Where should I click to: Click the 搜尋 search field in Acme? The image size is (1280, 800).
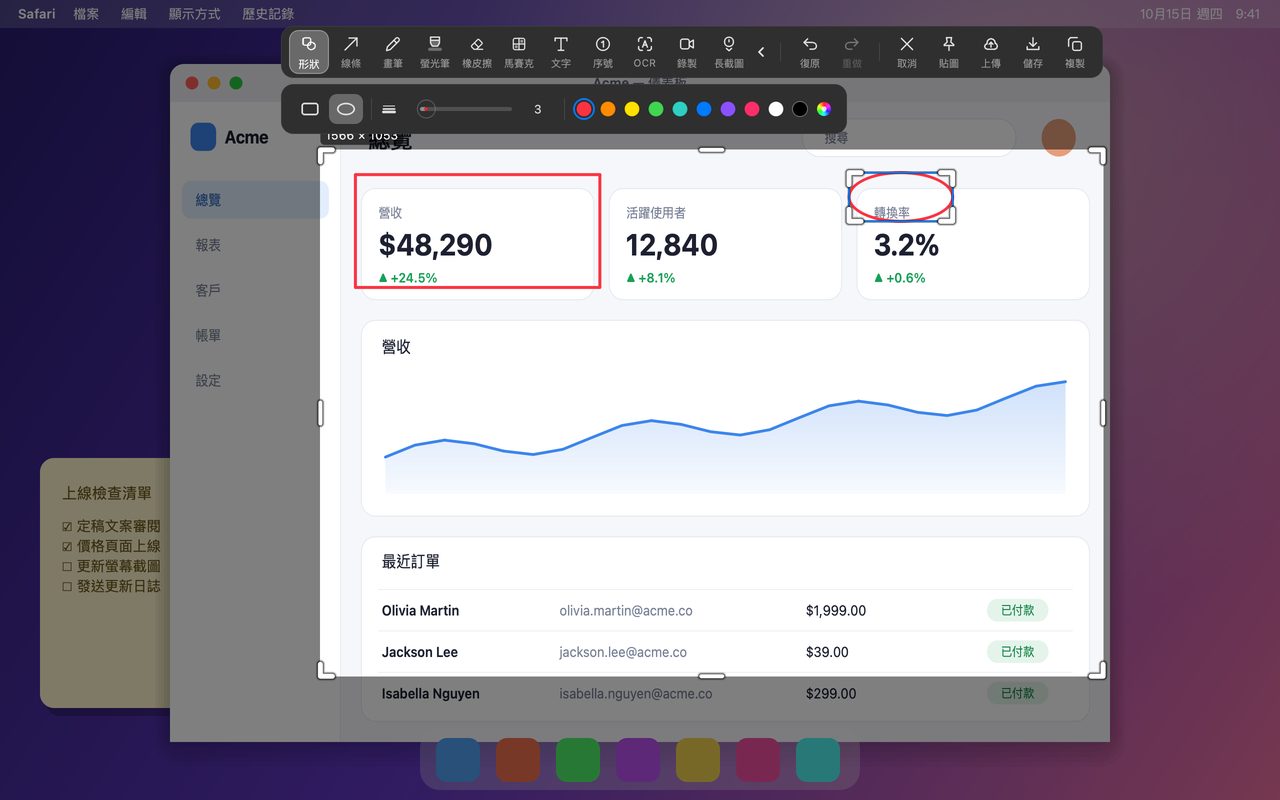click(909, 138)
